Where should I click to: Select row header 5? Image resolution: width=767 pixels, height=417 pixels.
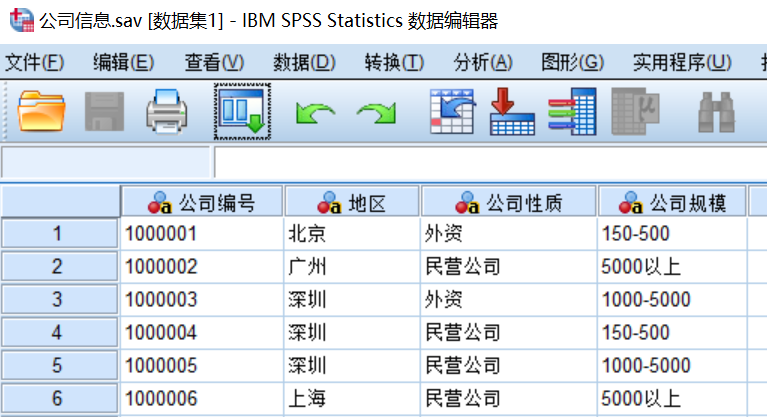(x=60, y=365)
